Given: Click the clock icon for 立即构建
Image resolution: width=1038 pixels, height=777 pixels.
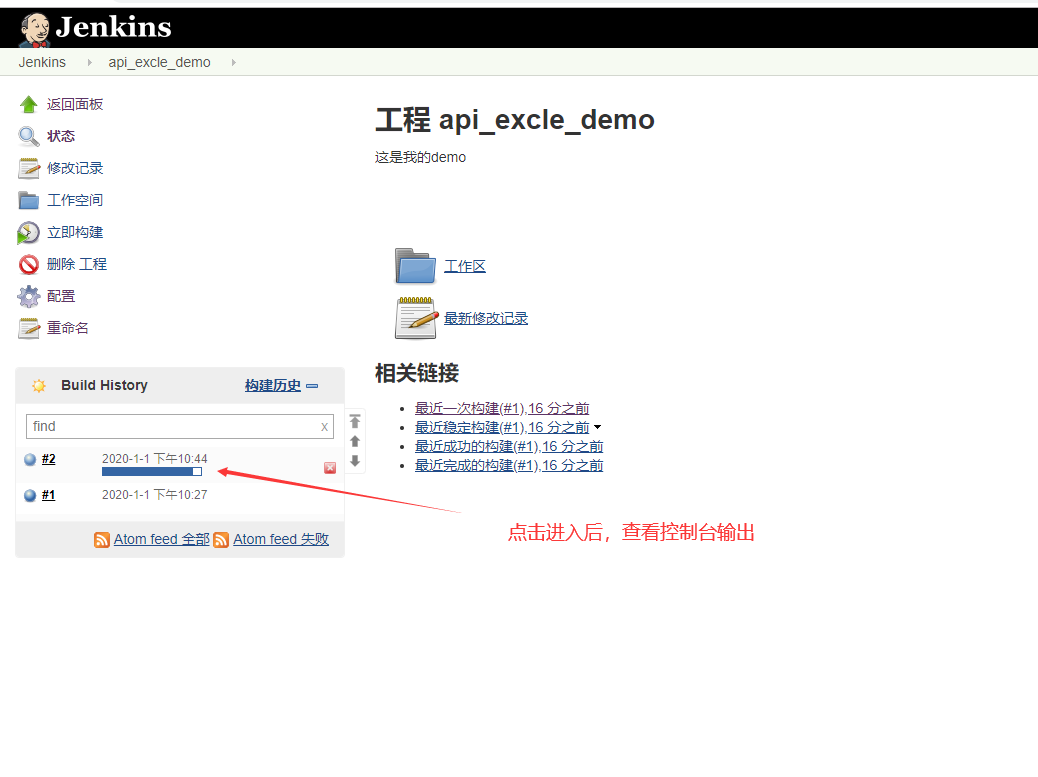Looking at the screenshot, I should [x=28, y=232].
